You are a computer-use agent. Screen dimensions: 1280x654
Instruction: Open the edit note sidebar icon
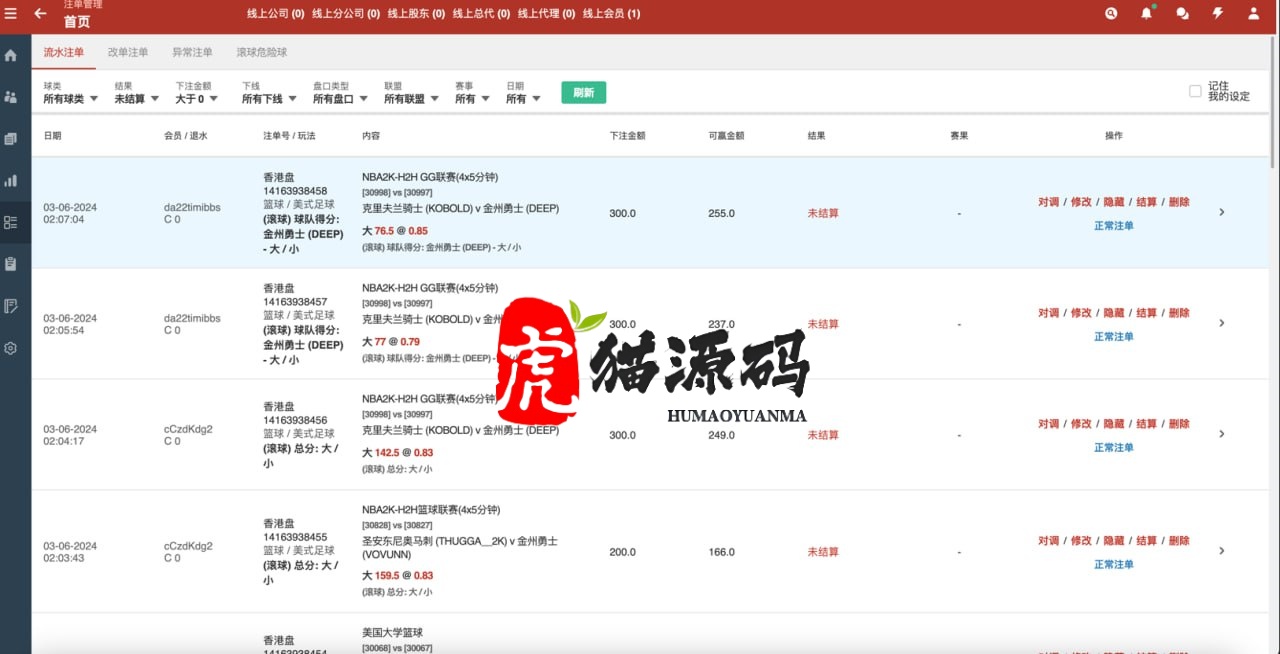click(x=11, y=306)
